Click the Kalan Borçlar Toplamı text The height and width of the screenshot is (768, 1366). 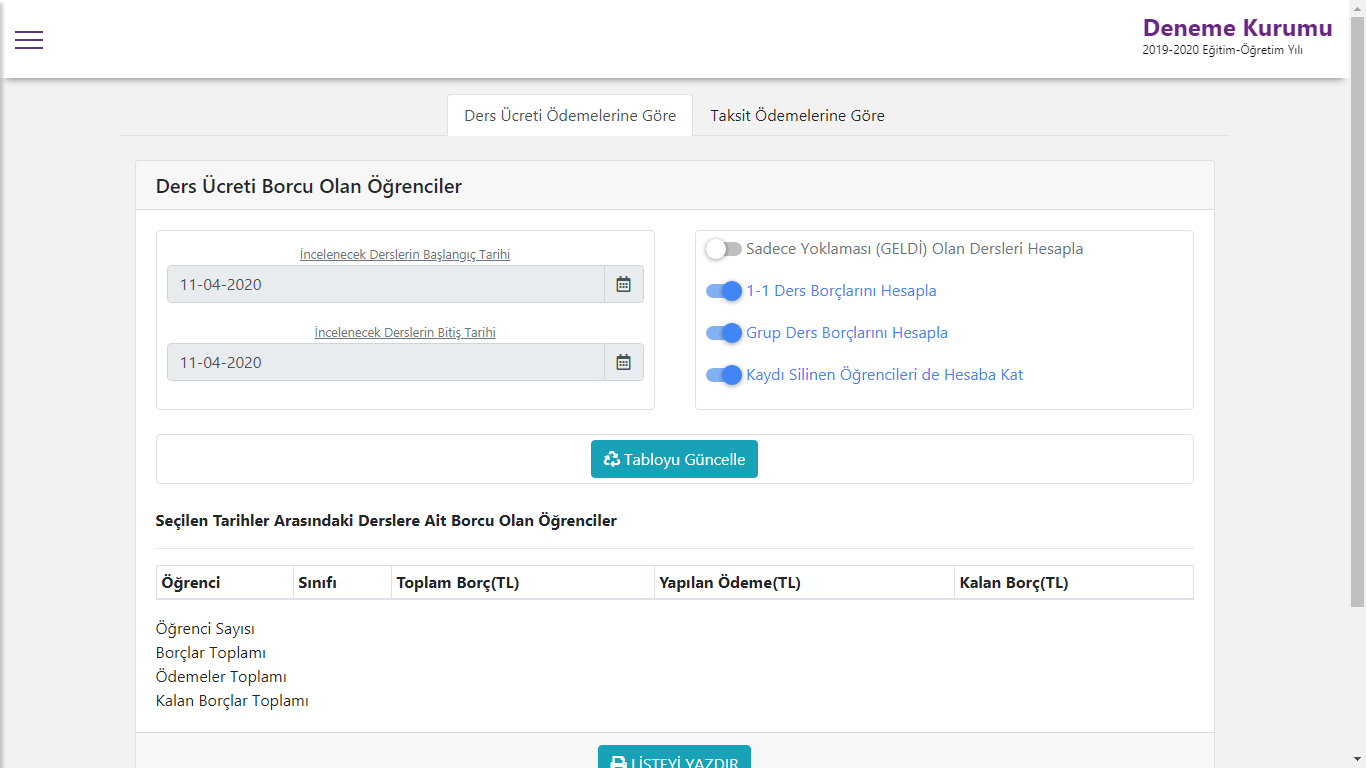point(232,701)
